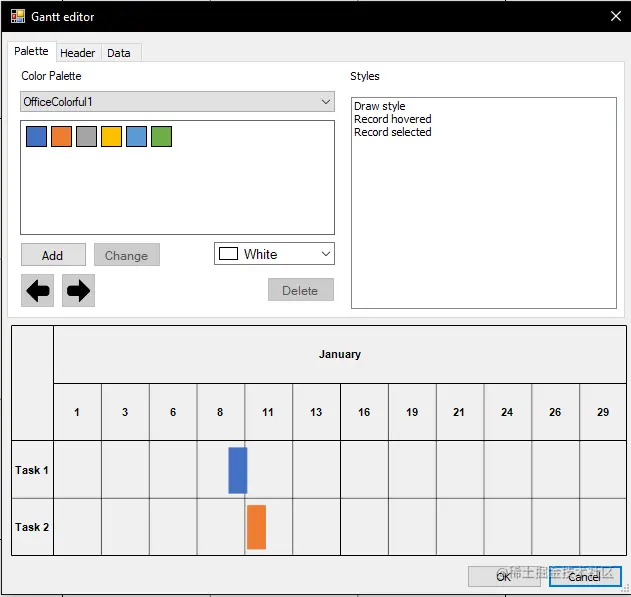This screenshot has width=631, height=597.
Task: Select the light blue palette swatch
Action: point(136,136)
